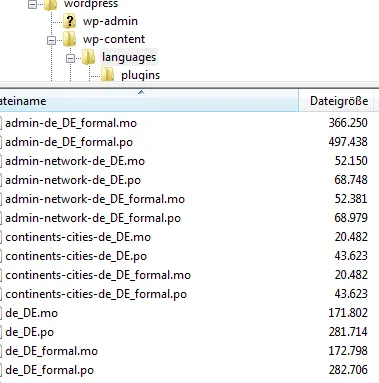
Task: Select file continents-cities-de_DE_formal.mo
Action: [98, 275]
